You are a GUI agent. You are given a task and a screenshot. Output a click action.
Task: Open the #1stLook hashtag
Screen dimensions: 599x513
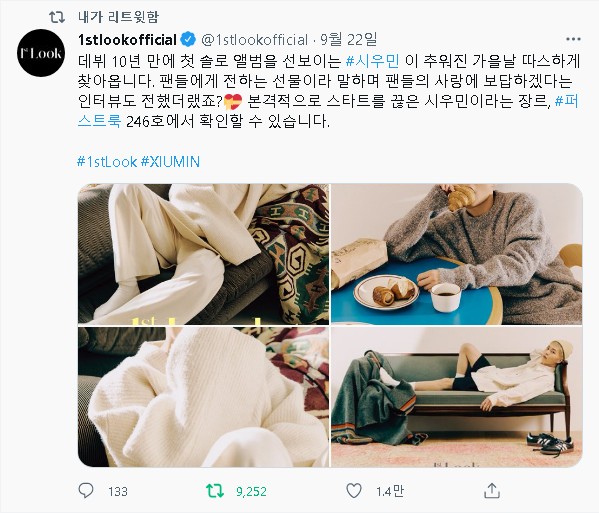[x=107, y=162]
